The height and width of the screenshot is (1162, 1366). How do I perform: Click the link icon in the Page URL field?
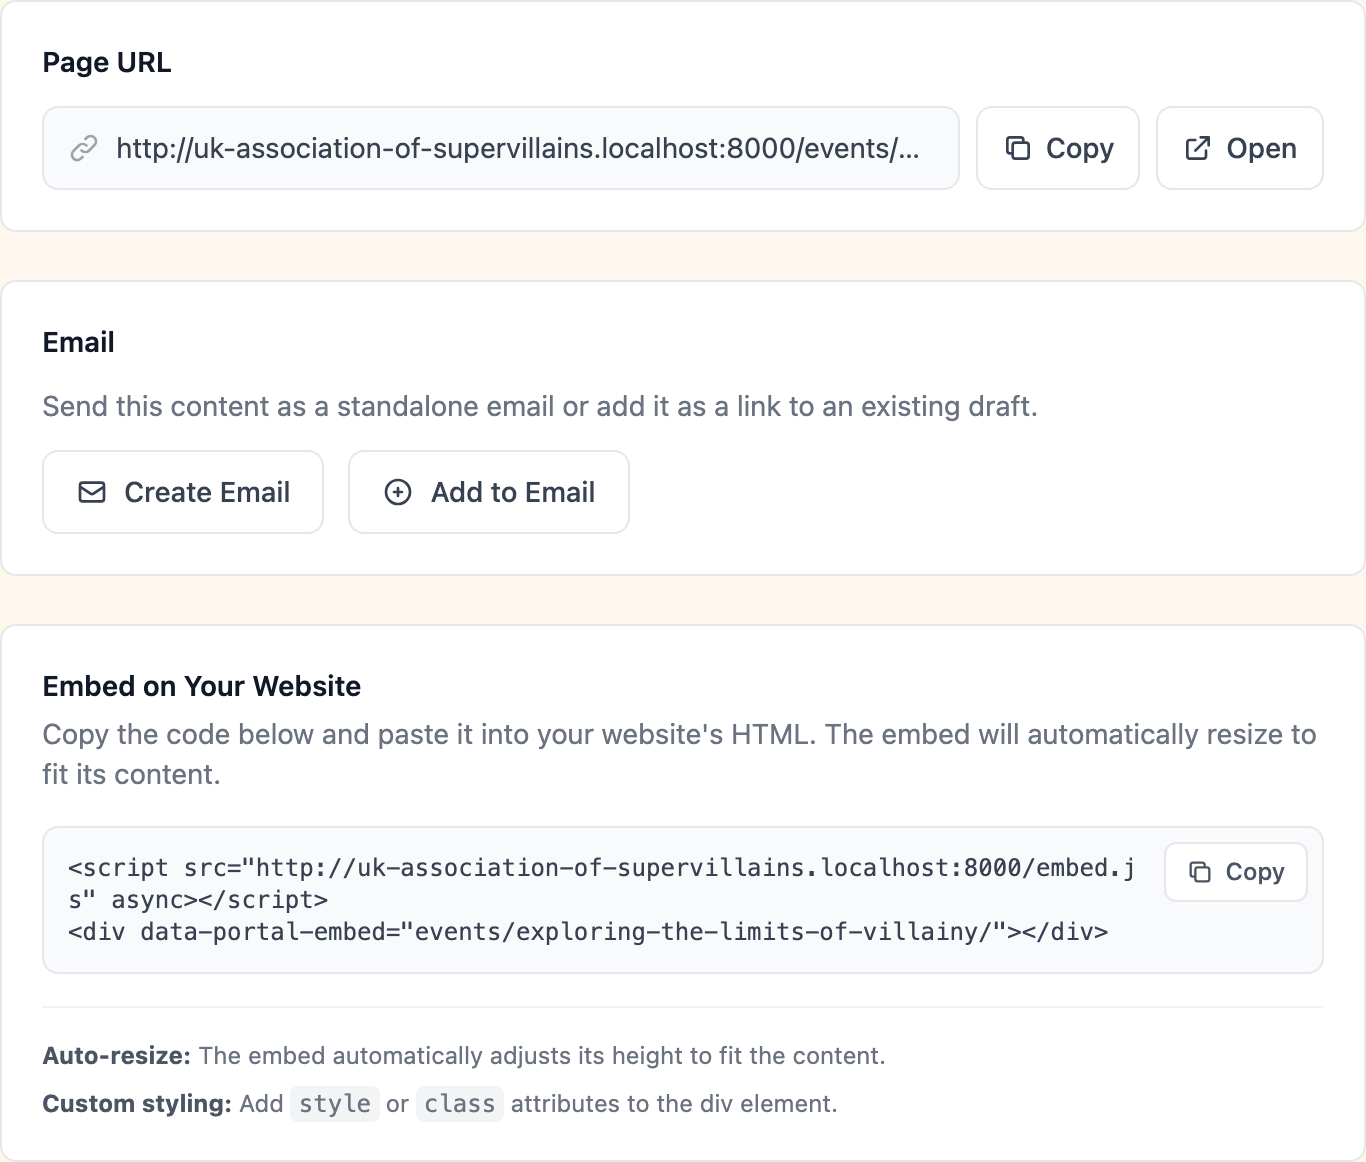(x=83, y=148)
